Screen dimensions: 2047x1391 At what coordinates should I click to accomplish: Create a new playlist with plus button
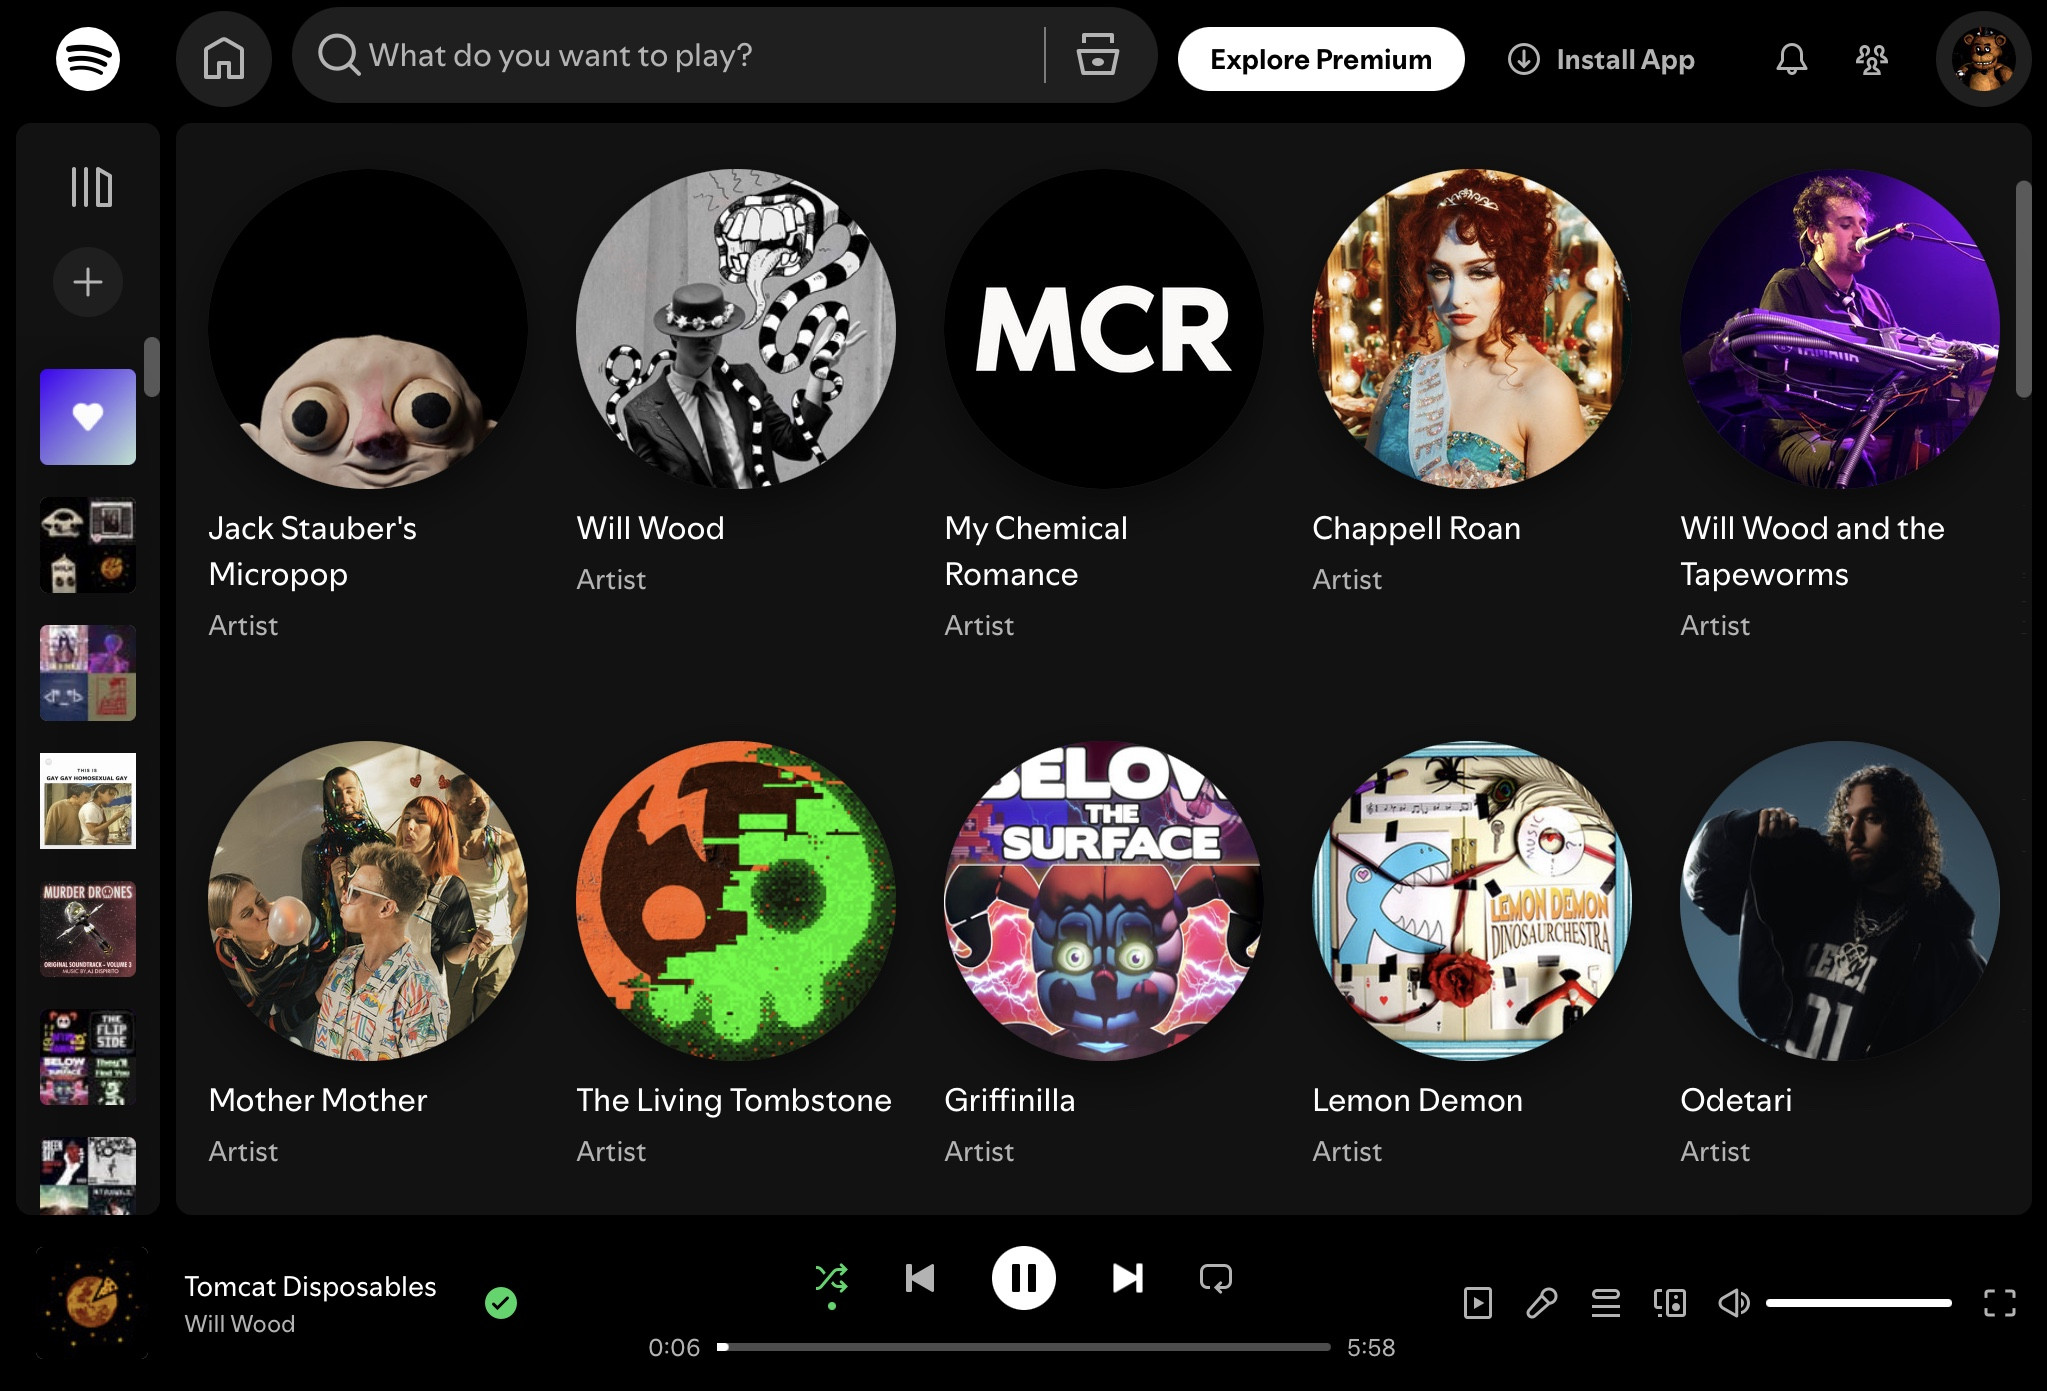pyautogui.click(x=88, y=282)
